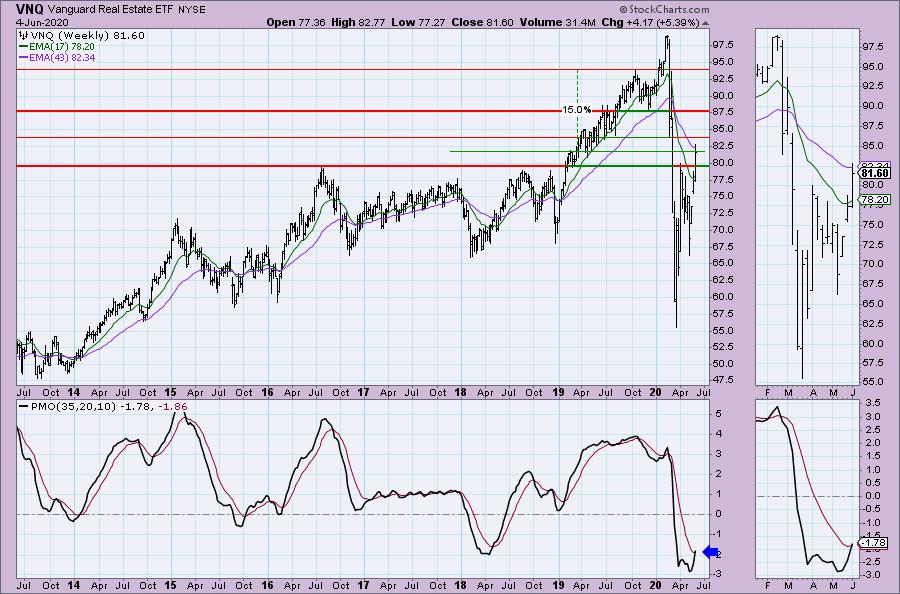Click the green EMA(17) legend line swatch
This screenshot has height=594, width=900.
pos(23,46)
